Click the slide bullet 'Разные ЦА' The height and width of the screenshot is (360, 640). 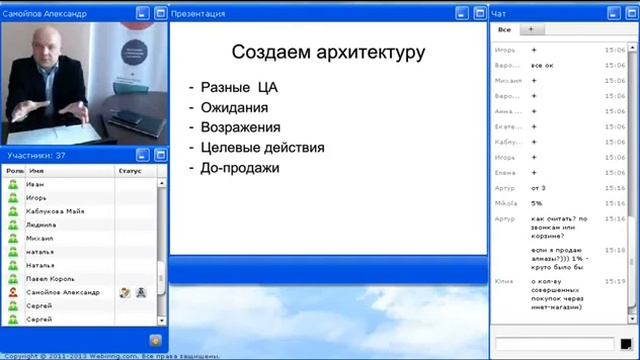[239, 87]
